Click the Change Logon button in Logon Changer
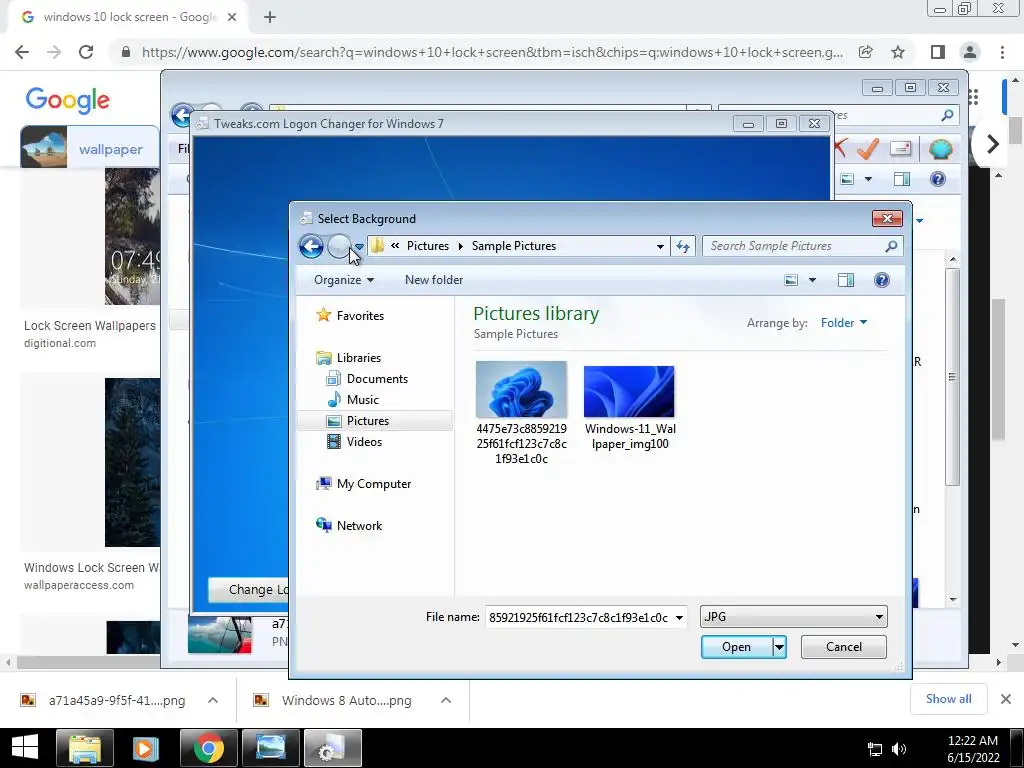 249,590
